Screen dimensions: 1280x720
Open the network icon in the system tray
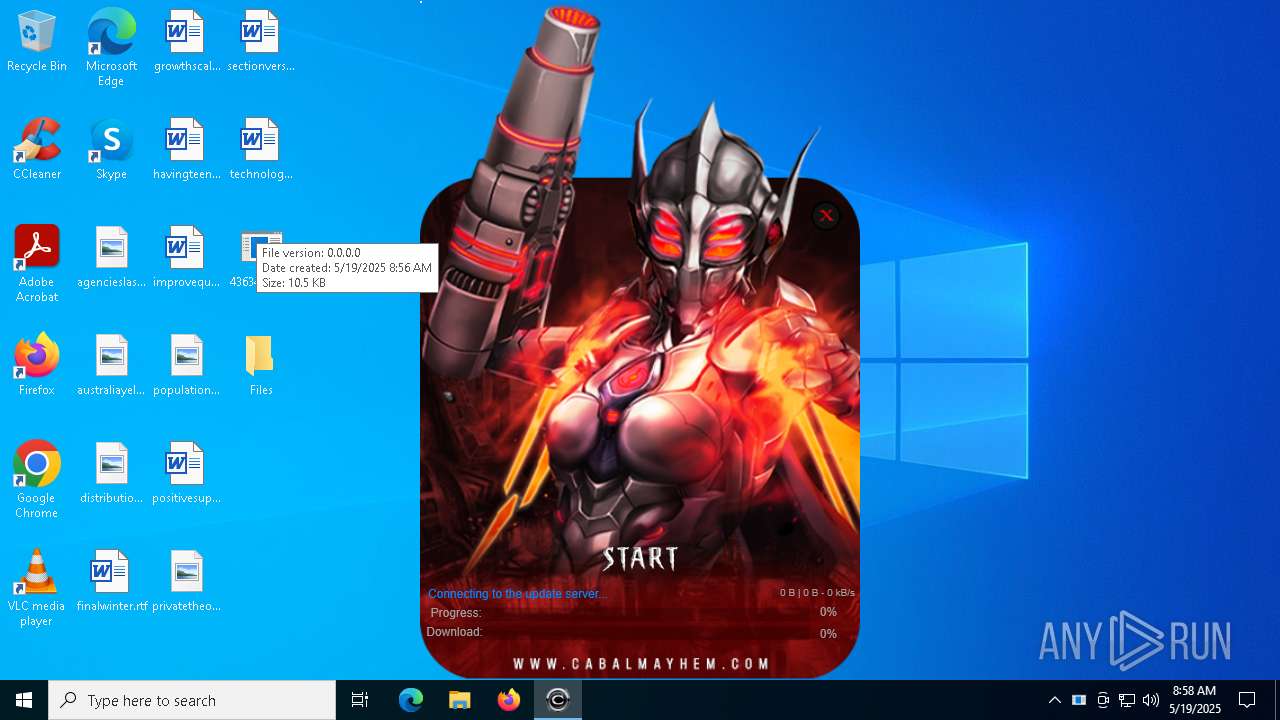(1127, 700)
